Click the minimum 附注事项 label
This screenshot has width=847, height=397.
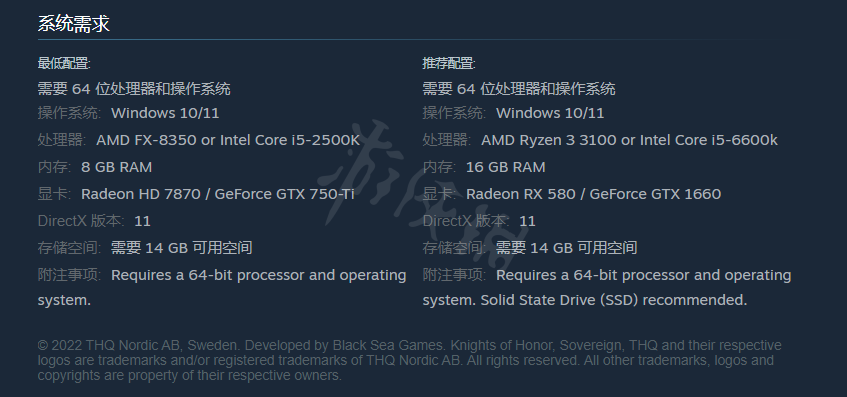tap(69, 275)
